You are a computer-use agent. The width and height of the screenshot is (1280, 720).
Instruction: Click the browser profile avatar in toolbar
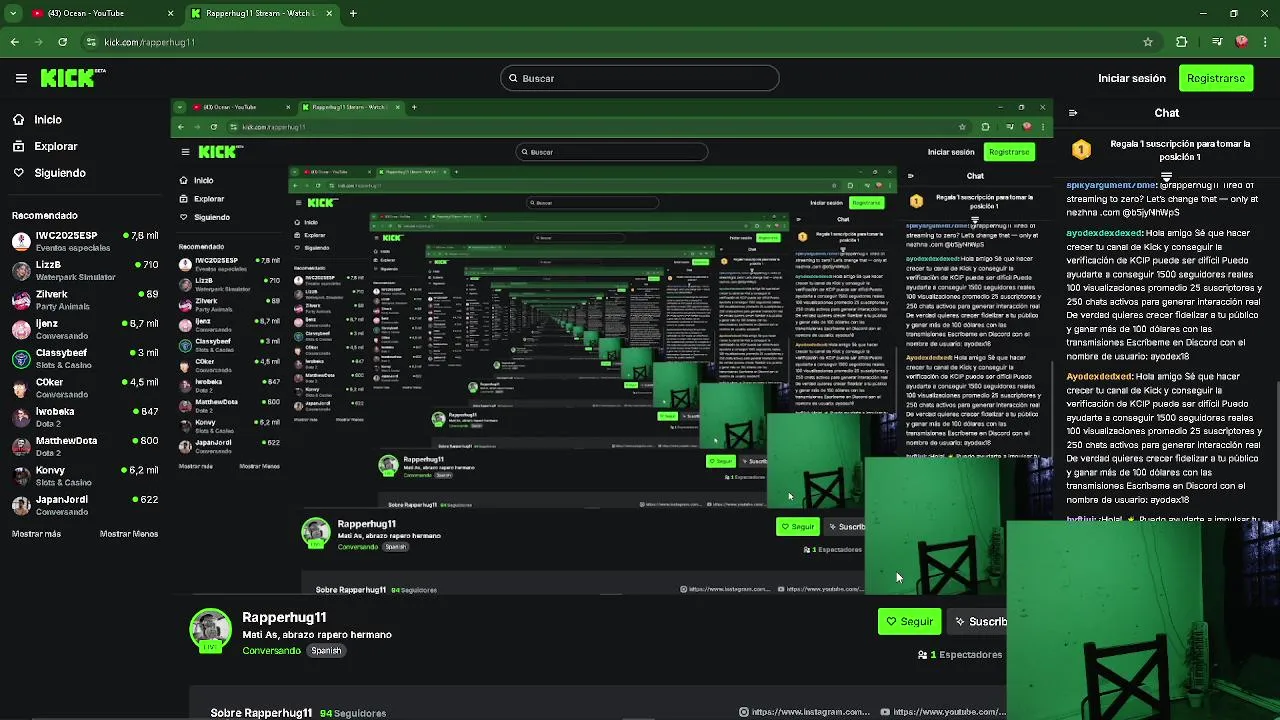pos(1241,42)
